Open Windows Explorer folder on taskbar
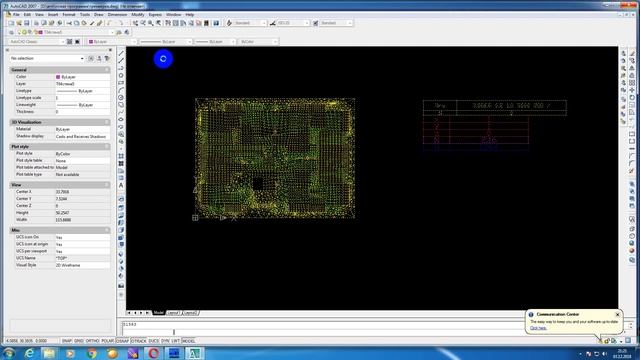 49,353
